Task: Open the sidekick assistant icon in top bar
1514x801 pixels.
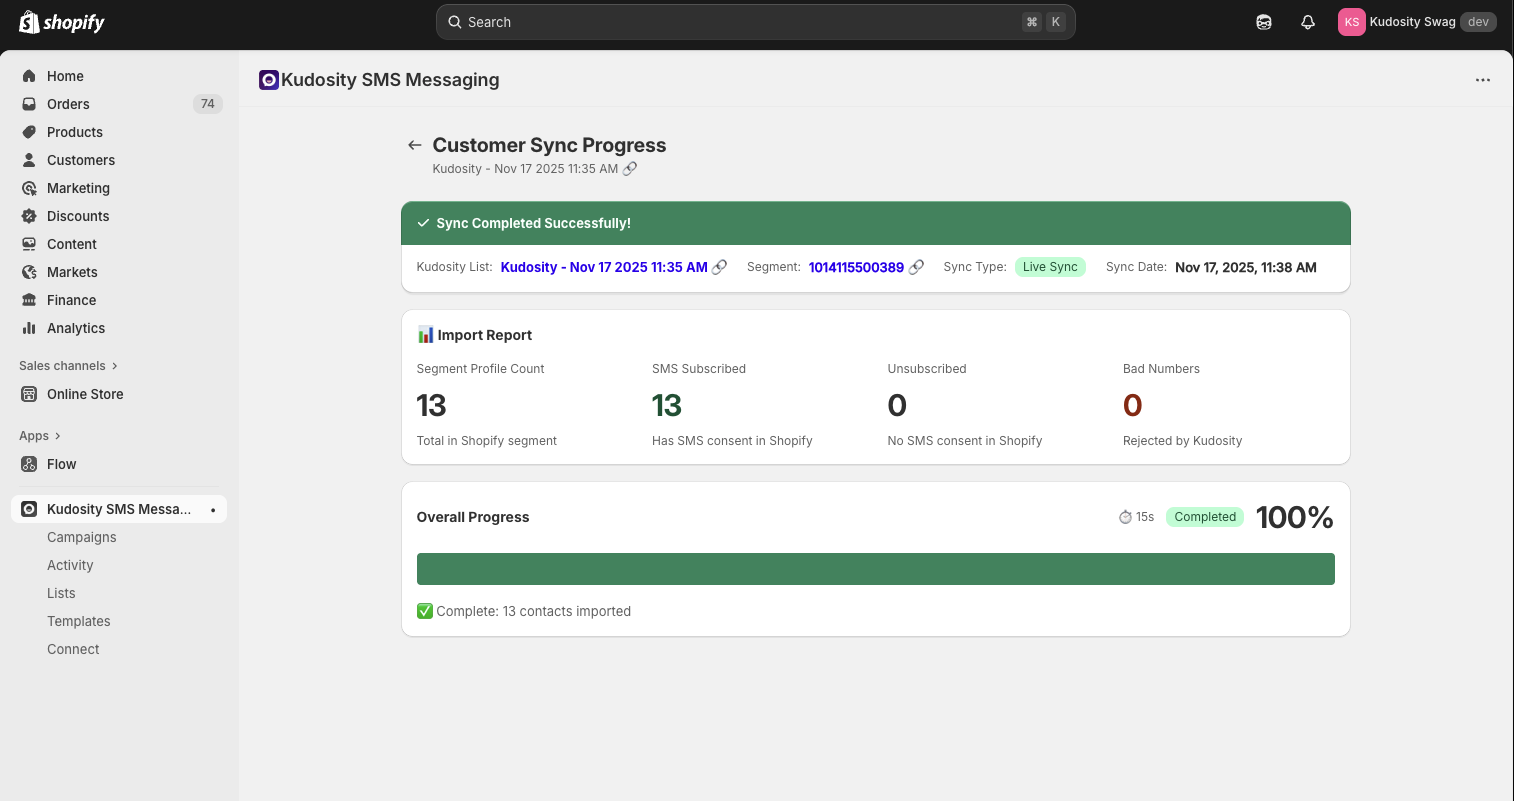Action: click(x=1264, y=22)
